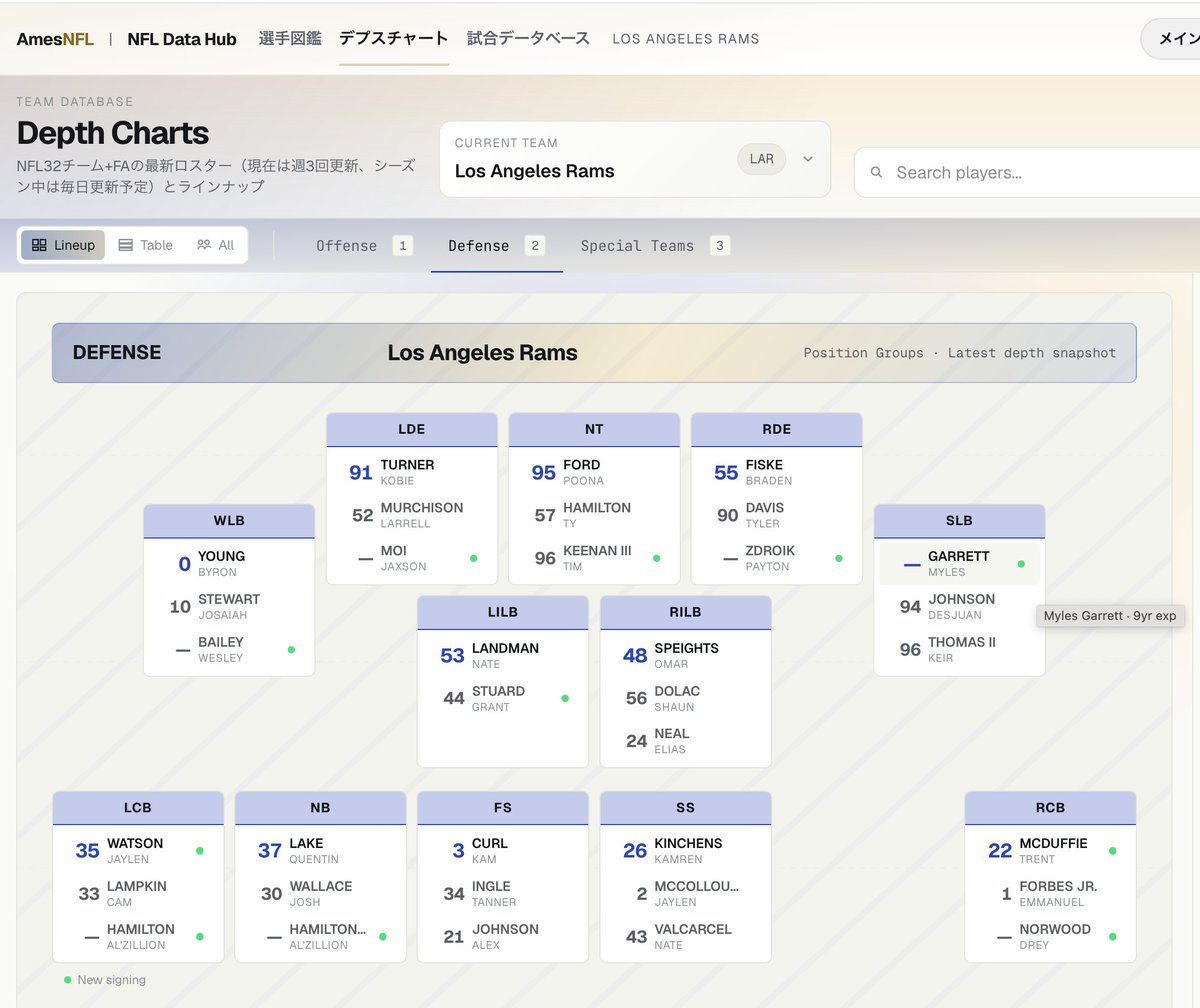Click the All players people icon
1200x1008 pixels.
pyautogui.click(x=204, y=245)
